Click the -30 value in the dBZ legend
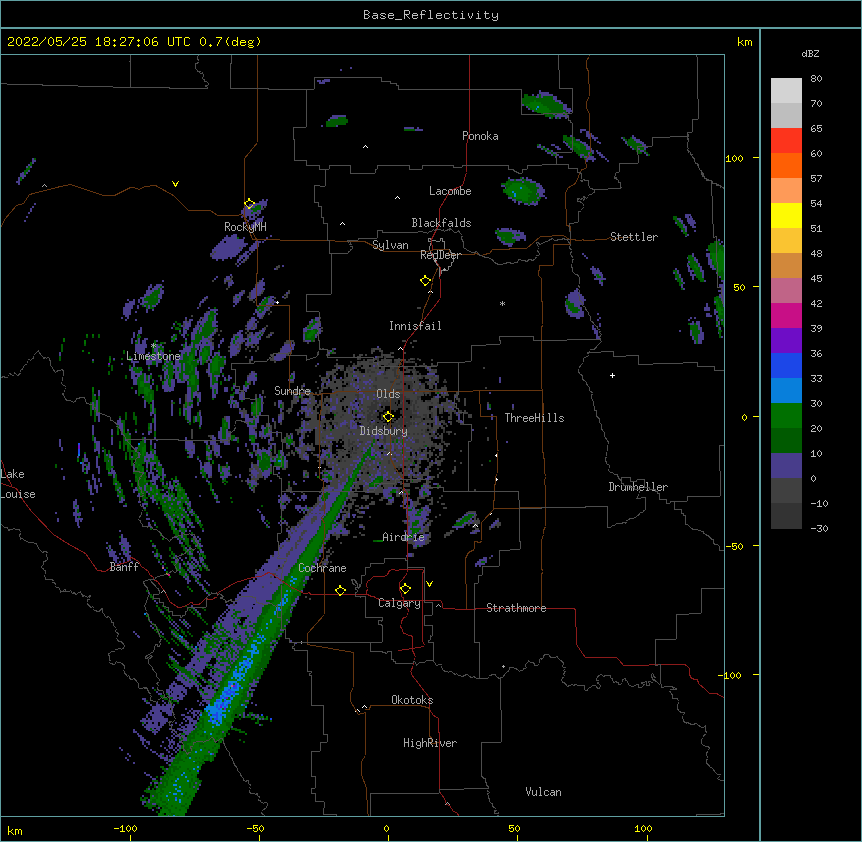The height and width of the screenshot is (842, 862). point(819,528)
